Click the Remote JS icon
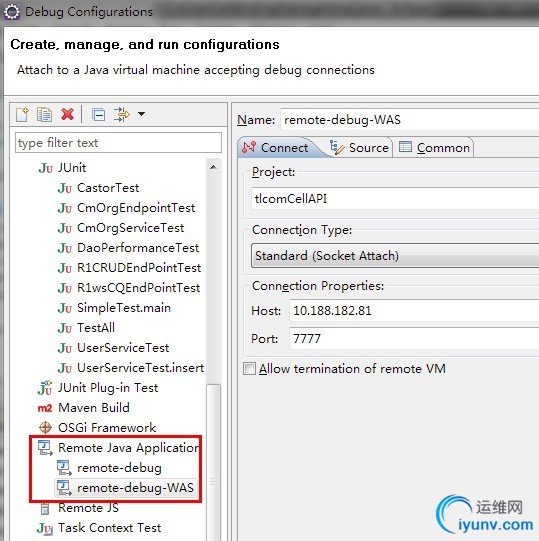 click(x=45, y=509)
